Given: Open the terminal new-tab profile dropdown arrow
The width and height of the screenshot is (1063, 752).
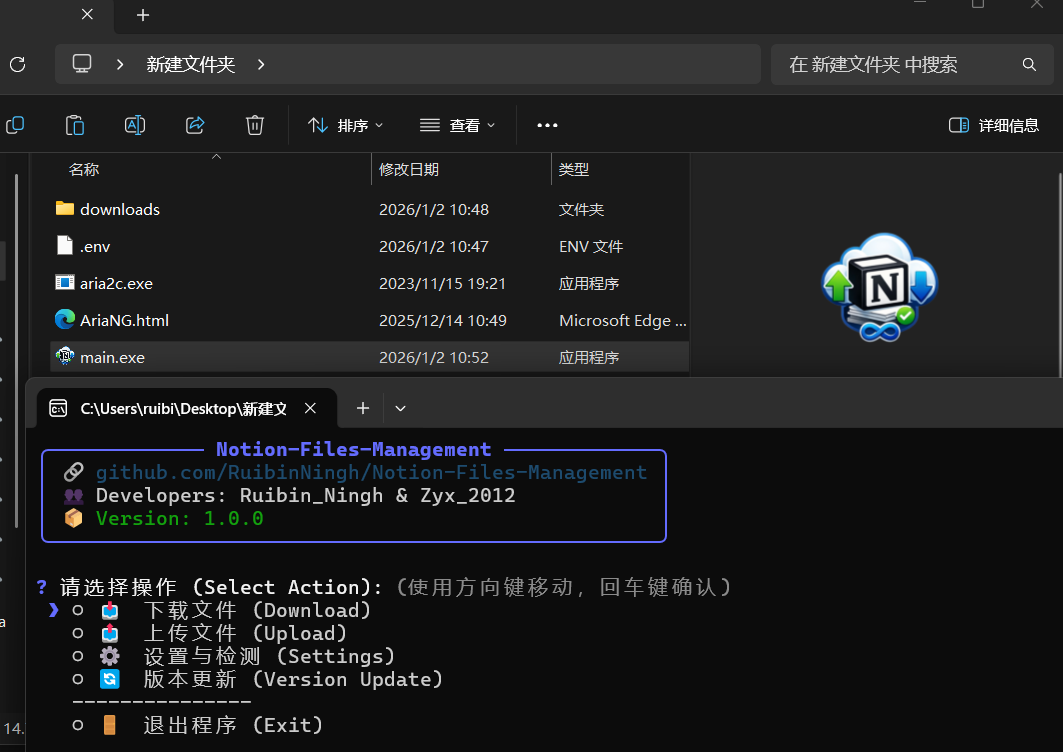Looking at the screenshot, I should (401, 408).
